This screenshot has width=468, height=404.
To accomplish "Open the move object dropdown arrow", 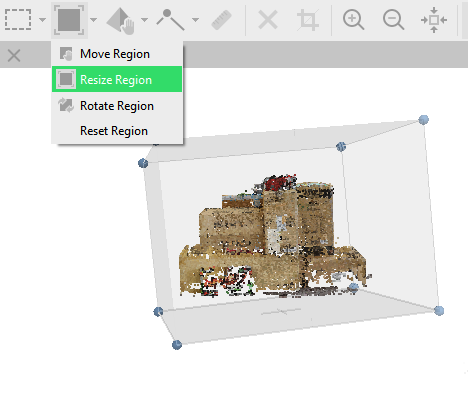I will 144,20.
